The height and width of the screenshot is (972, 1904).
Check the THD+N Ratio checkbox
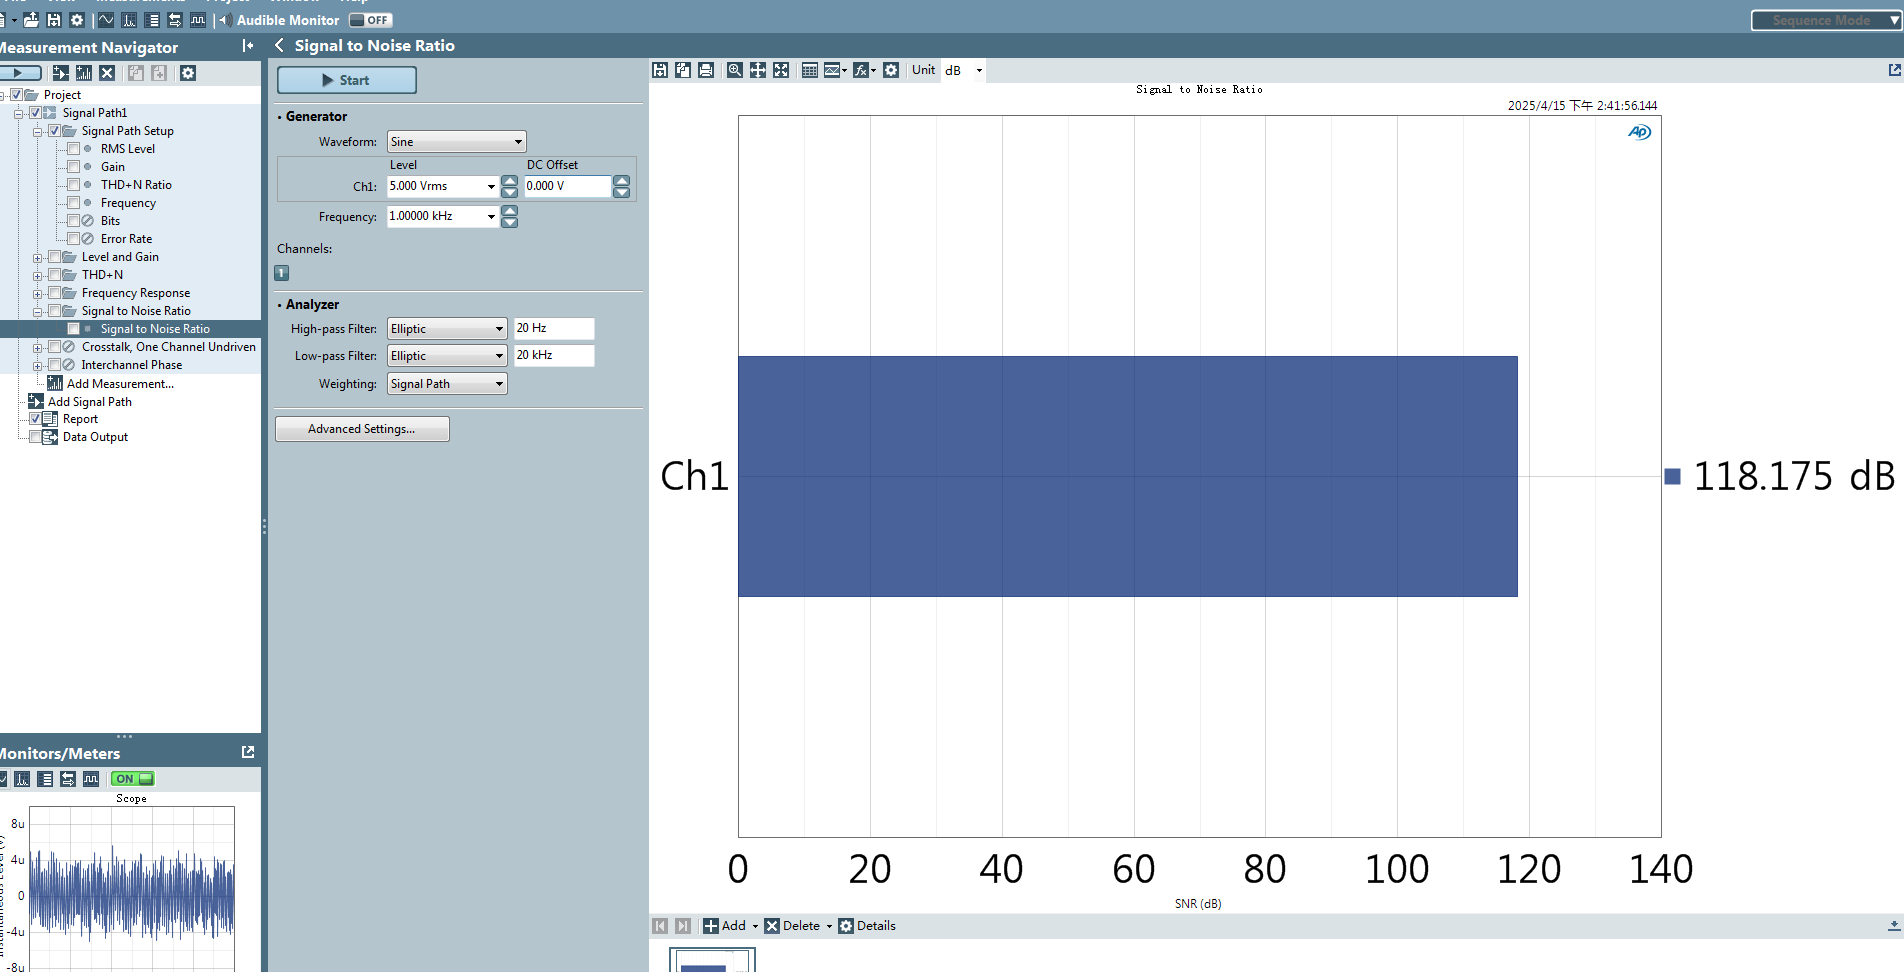click(74, 185)
